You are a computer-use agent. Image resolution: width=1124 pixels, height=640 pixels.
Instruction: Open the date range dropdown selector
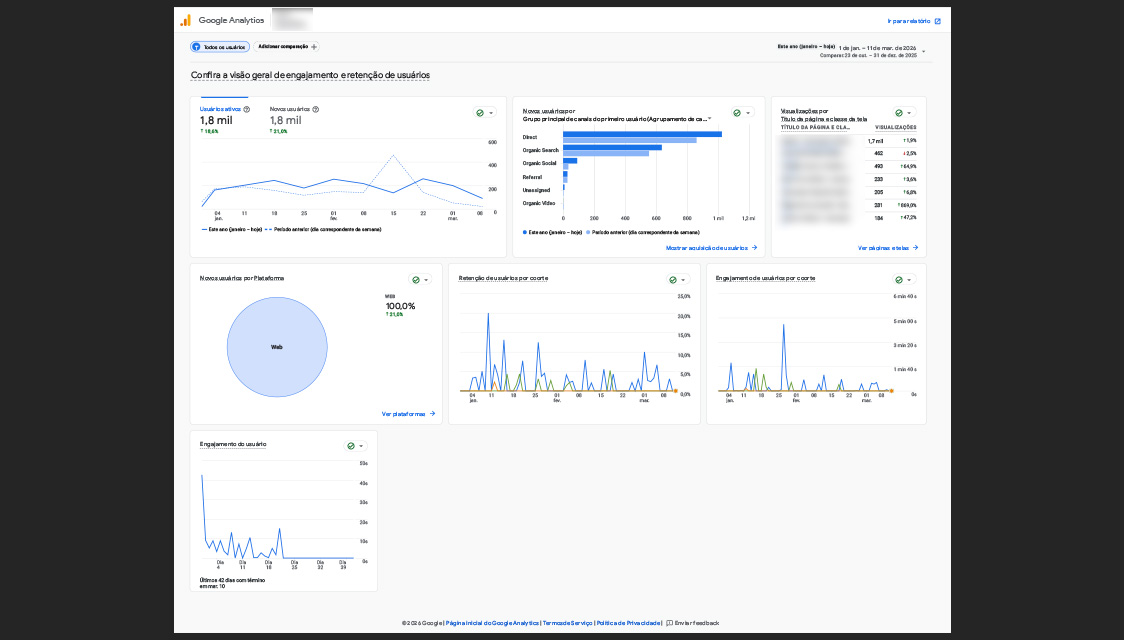click(x=923, y=51)
